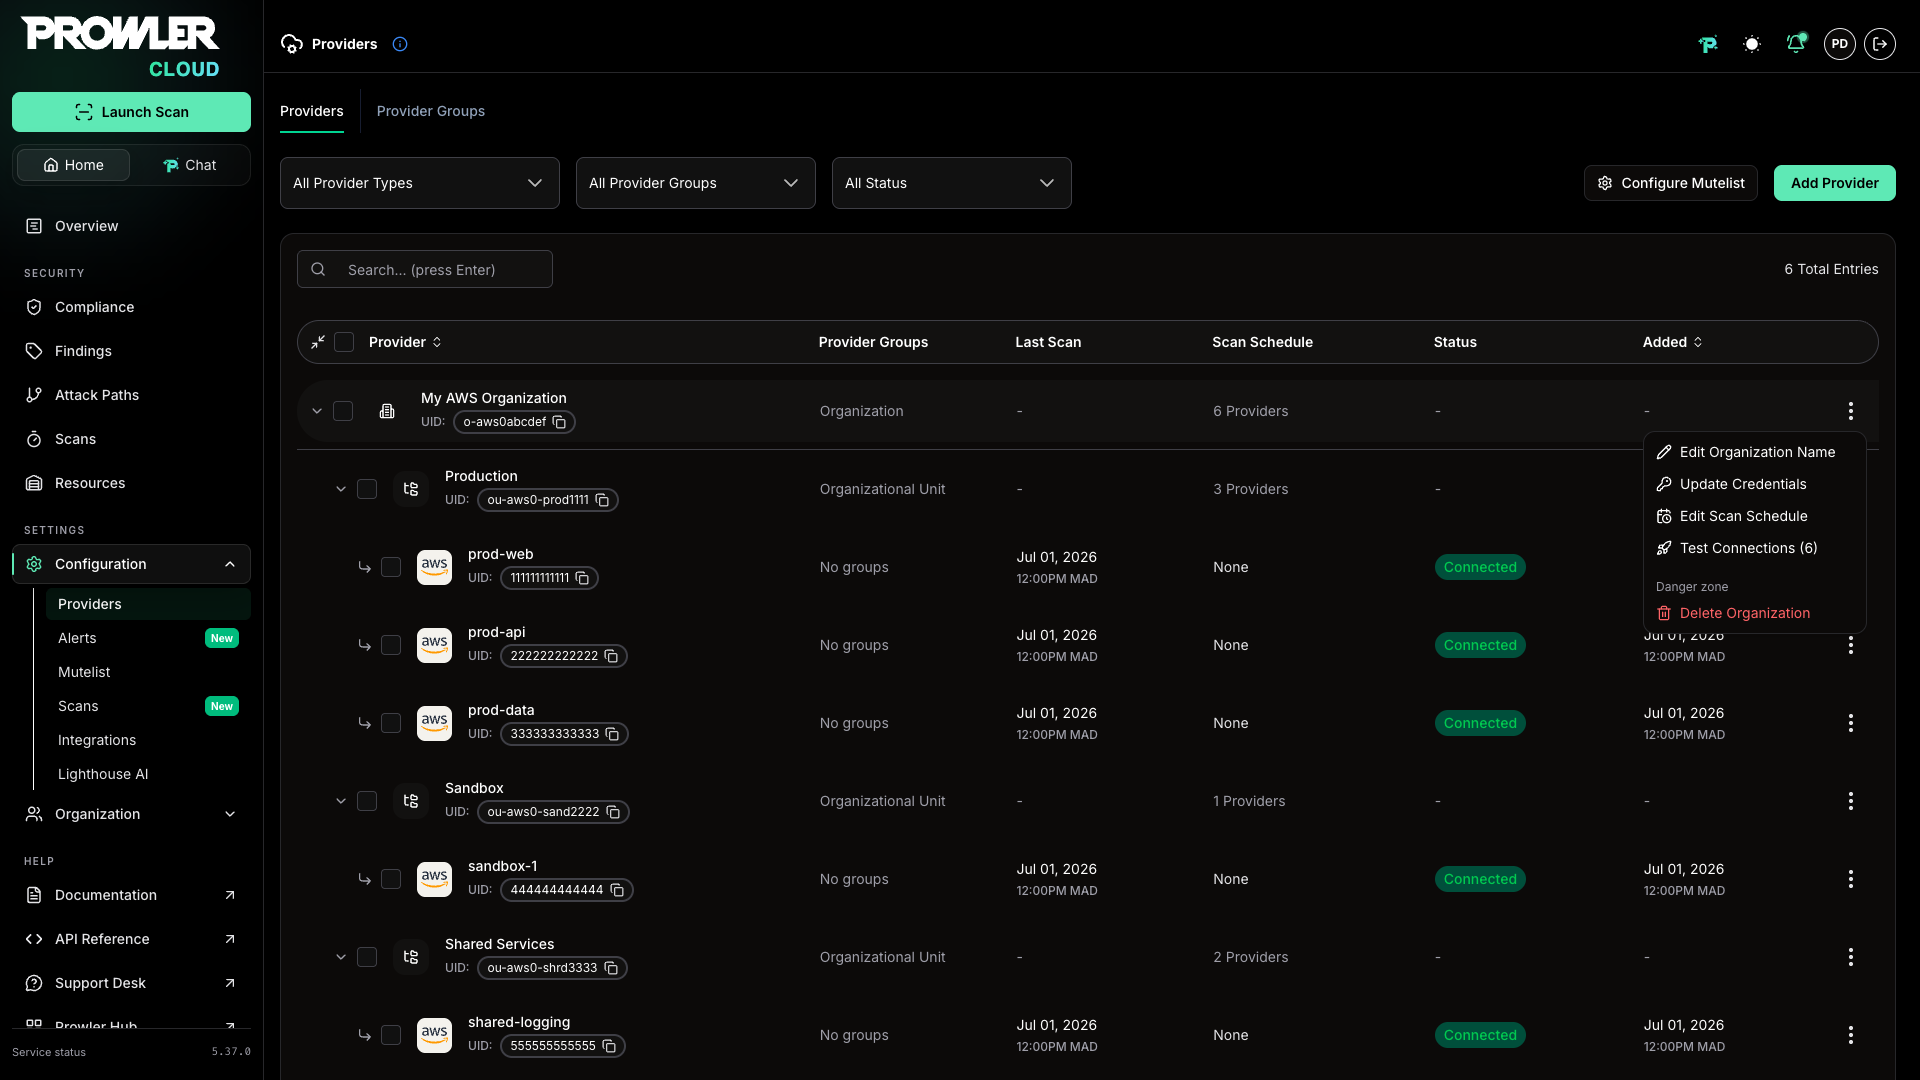Viewport: 1920px width, 1080px height.
Task: Select prod-api checkbox
Action: click(x=391, y=645)
